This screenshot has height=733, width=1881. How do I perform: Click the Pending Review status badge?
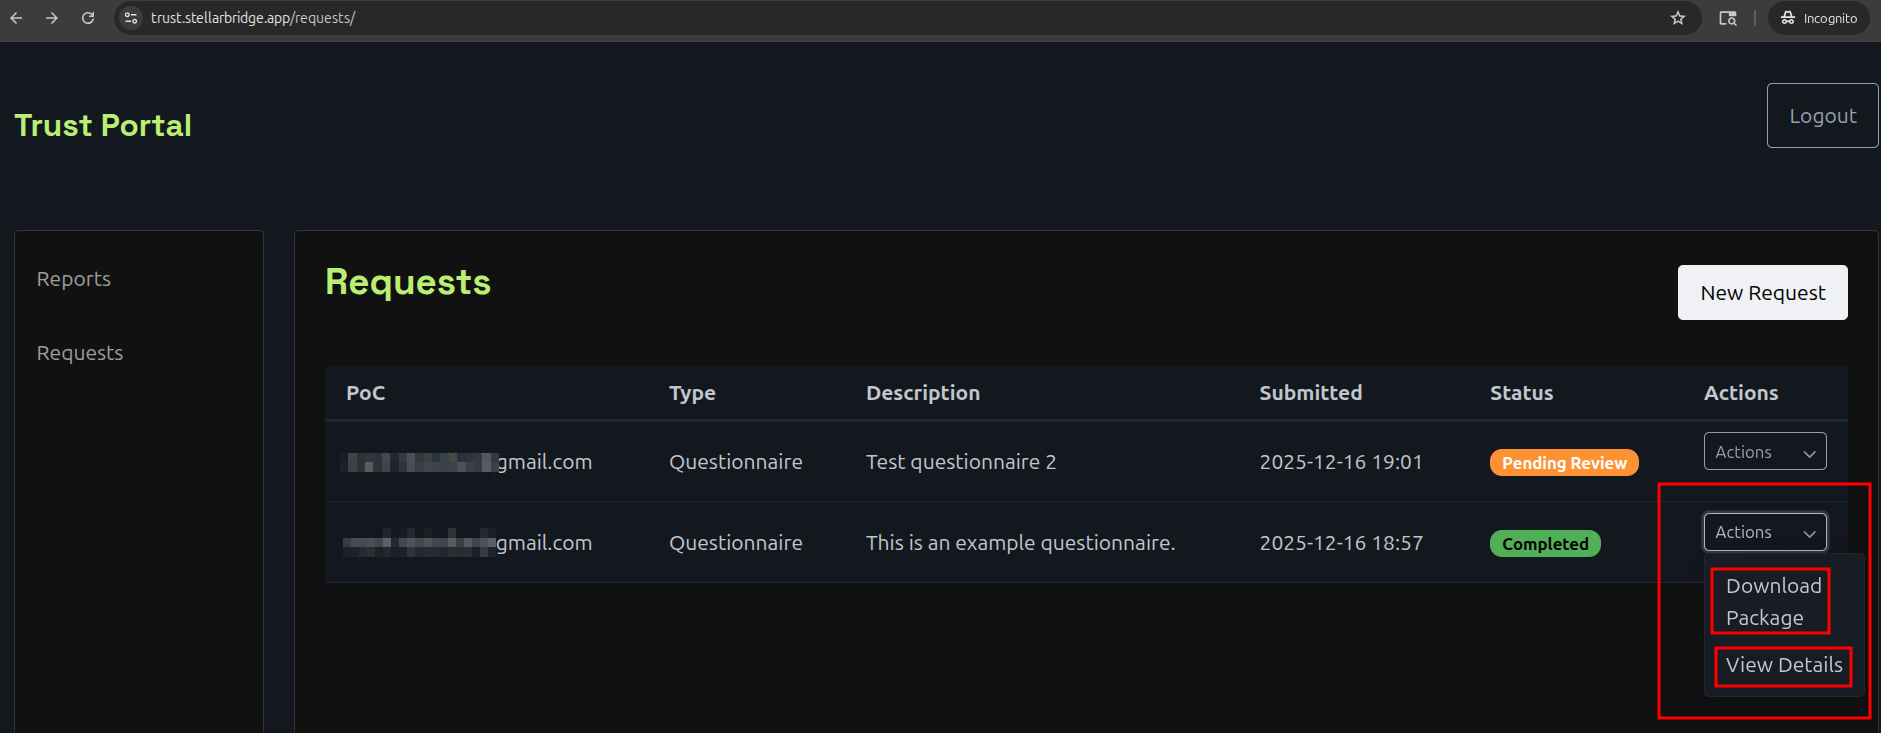[x=1564, y=463]
